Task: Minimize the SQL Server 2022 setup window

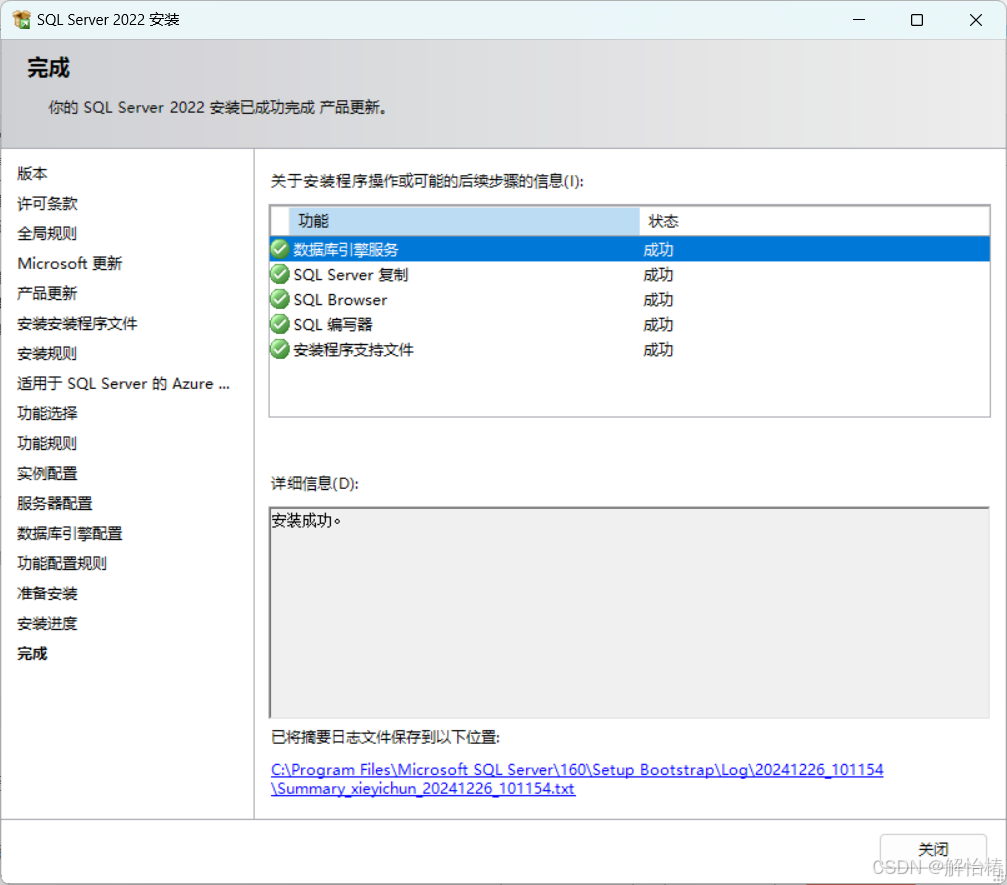Action: (859, 20)
